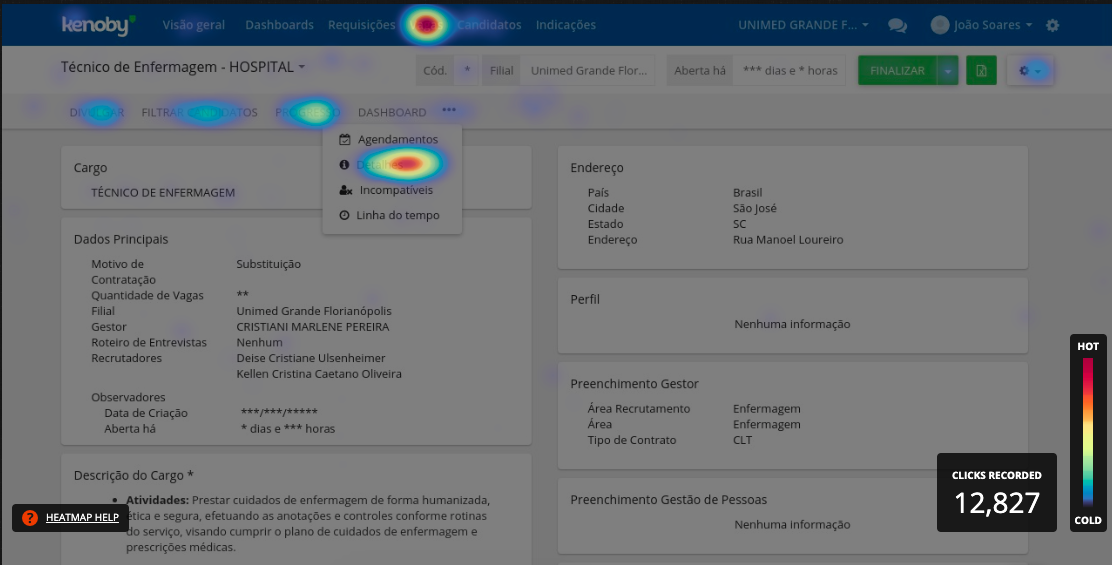Screen dimensions: 1112x565
Task: Click the settings gear in top bar
Action: (1052, 25)
